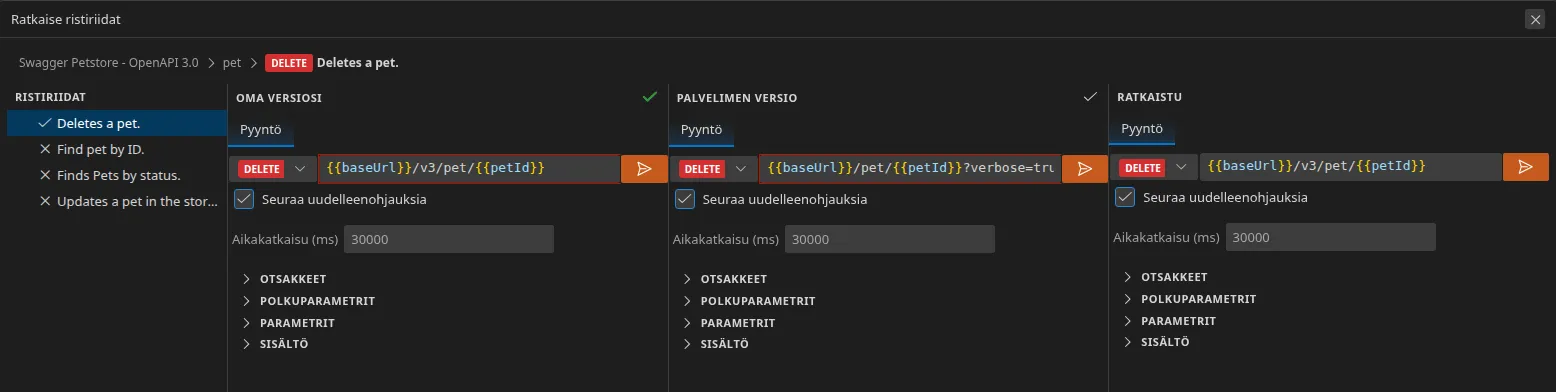This screenshot has height=392, width=1556.
Task: Expand Otsakkeet in Oma versiosi
Action: (x=284, y=279)
